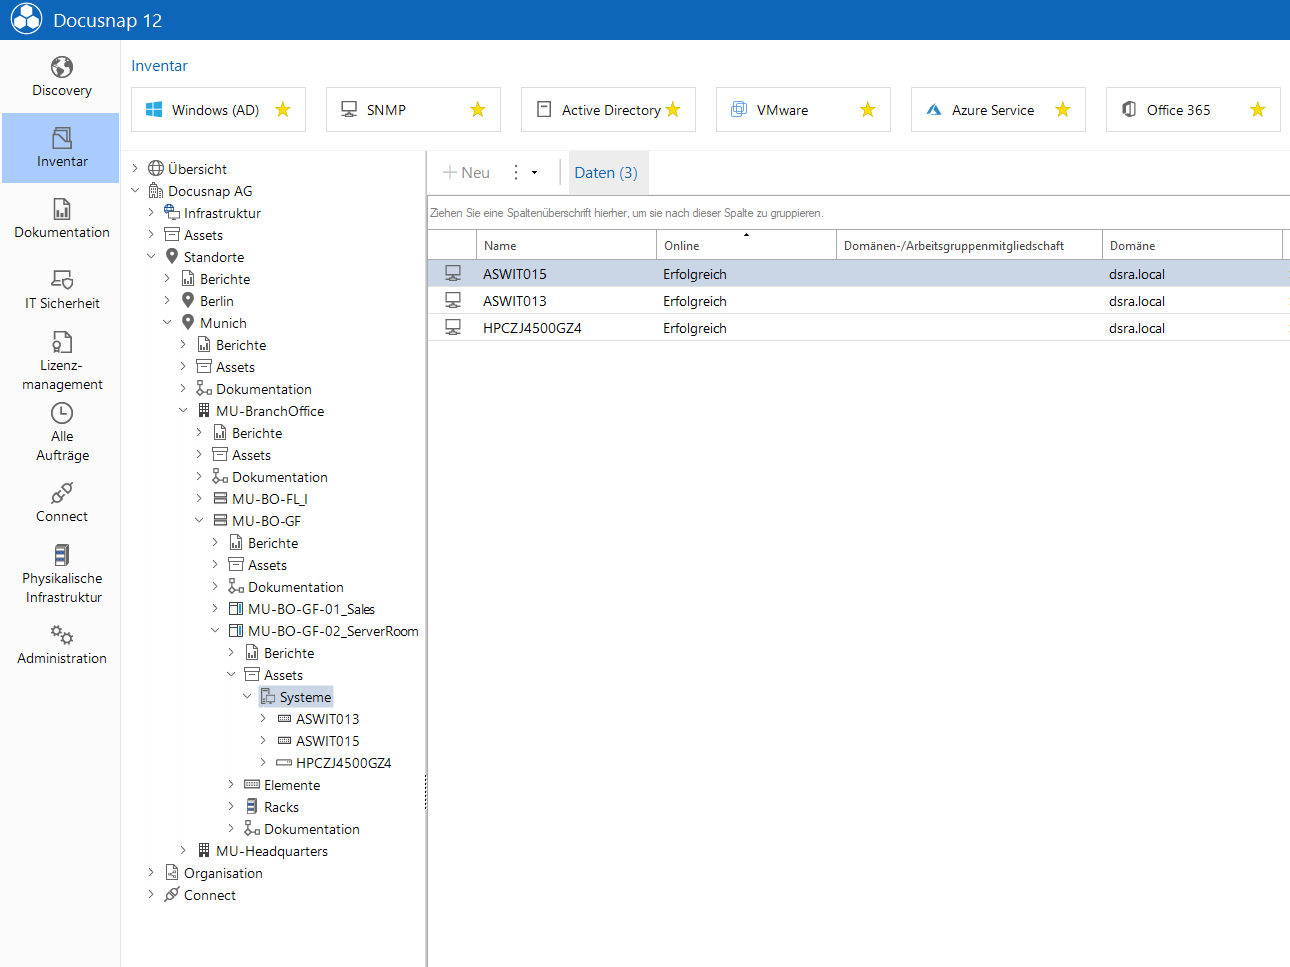Expand the MU-BO-FL_I floor node

coord(199,499)
